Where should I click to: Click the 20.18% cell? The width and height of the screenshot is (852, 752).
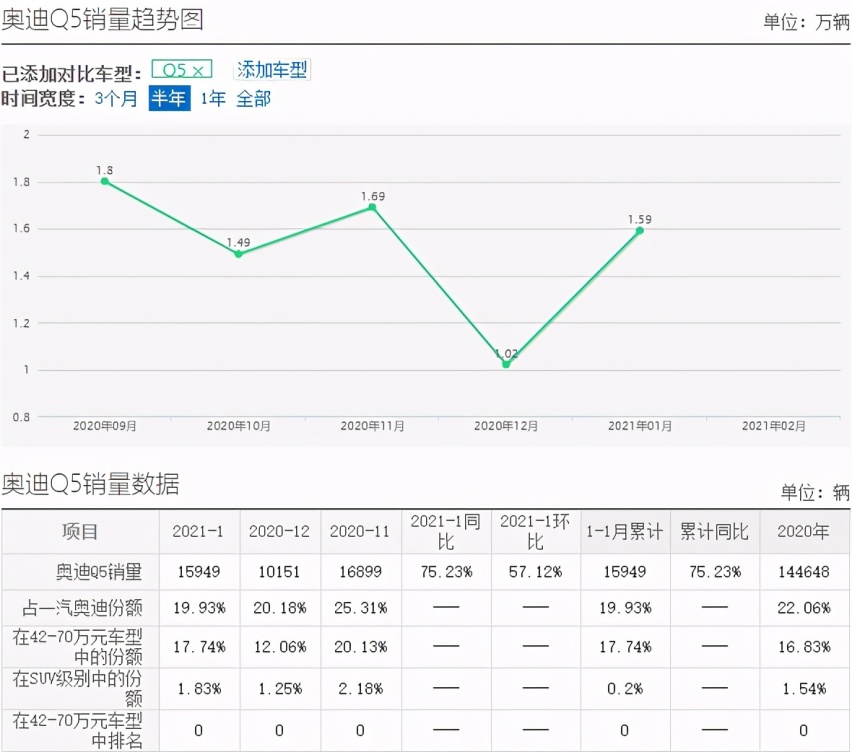(x=279, y=607)
